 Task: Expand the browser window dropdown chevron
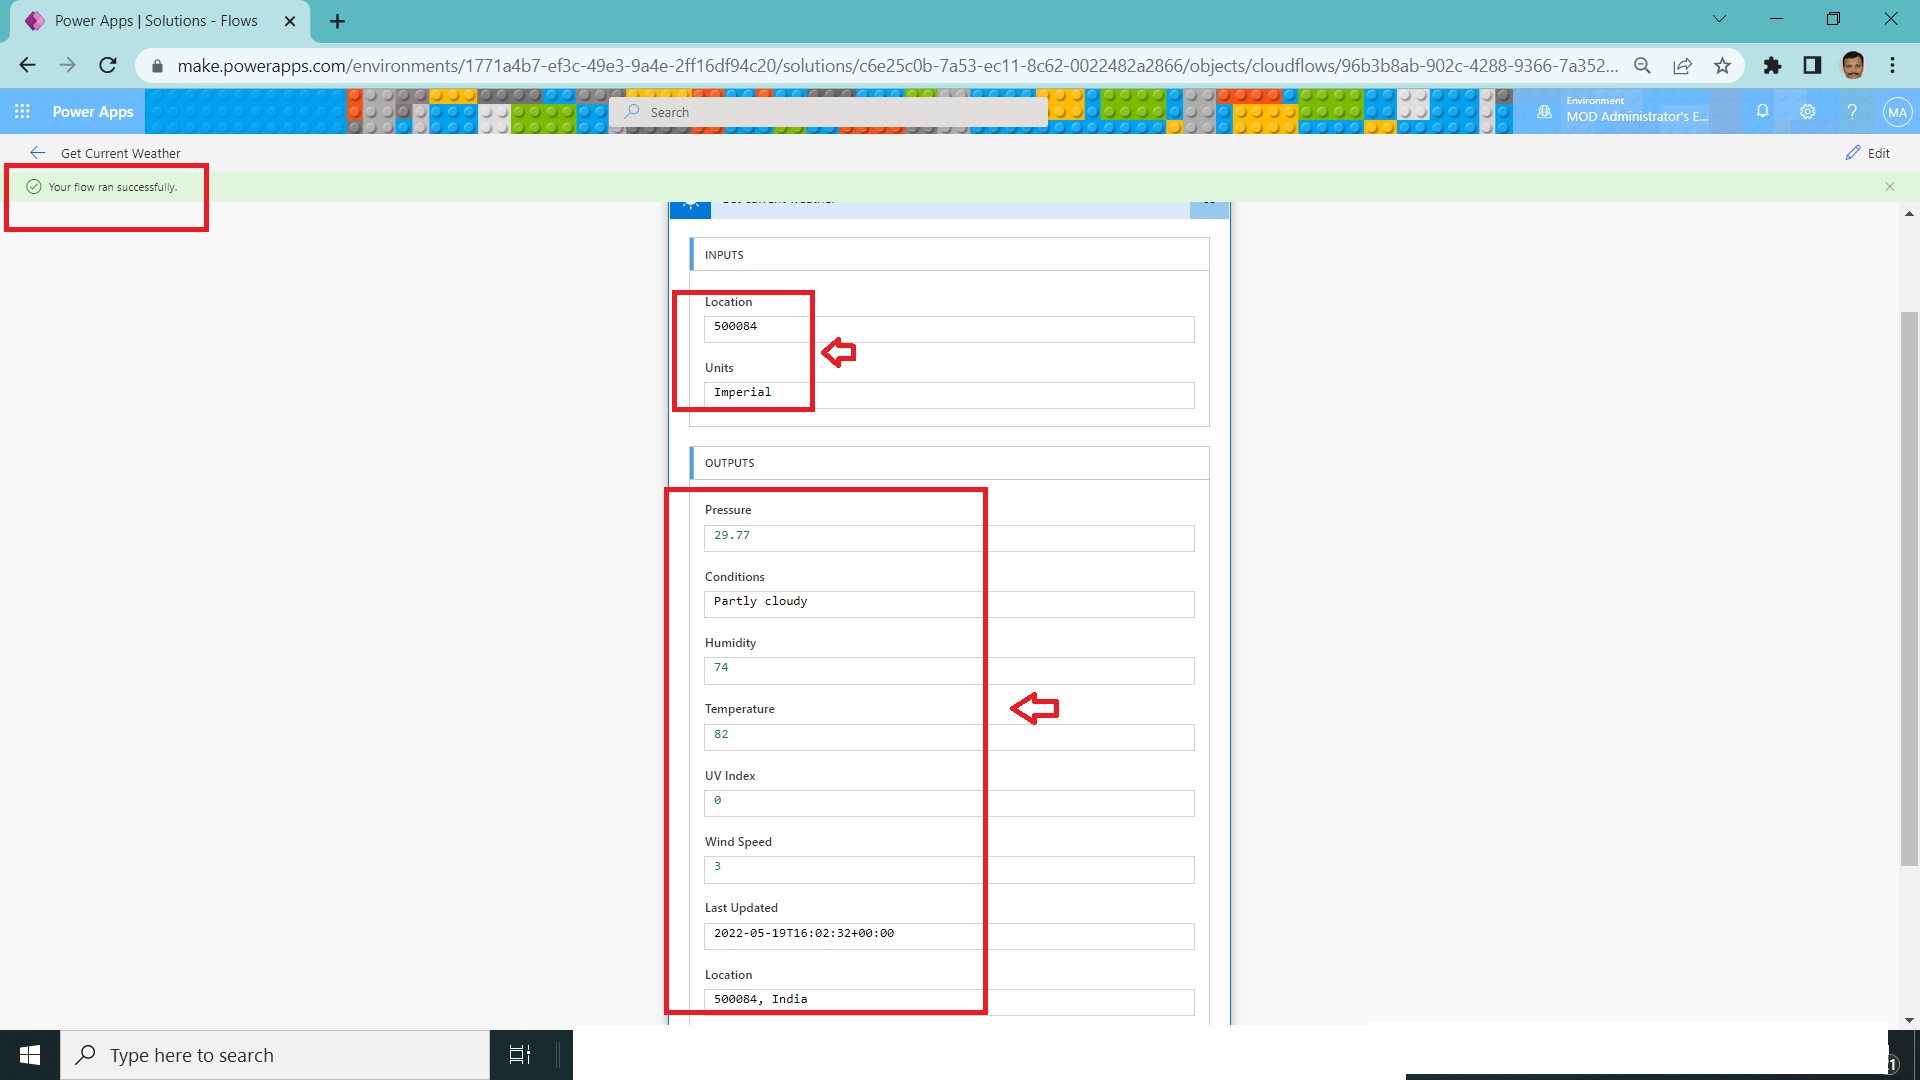tap(1719, 18)
